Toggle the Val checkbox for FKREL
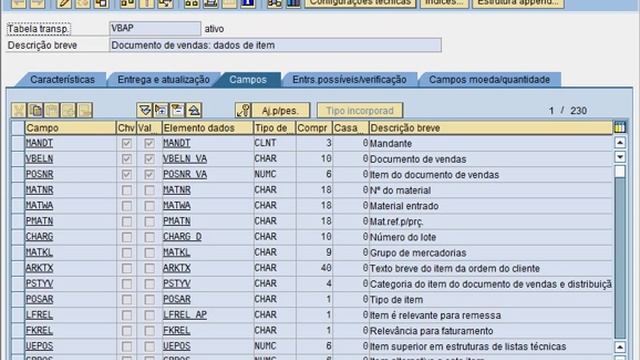 (149, 331)
